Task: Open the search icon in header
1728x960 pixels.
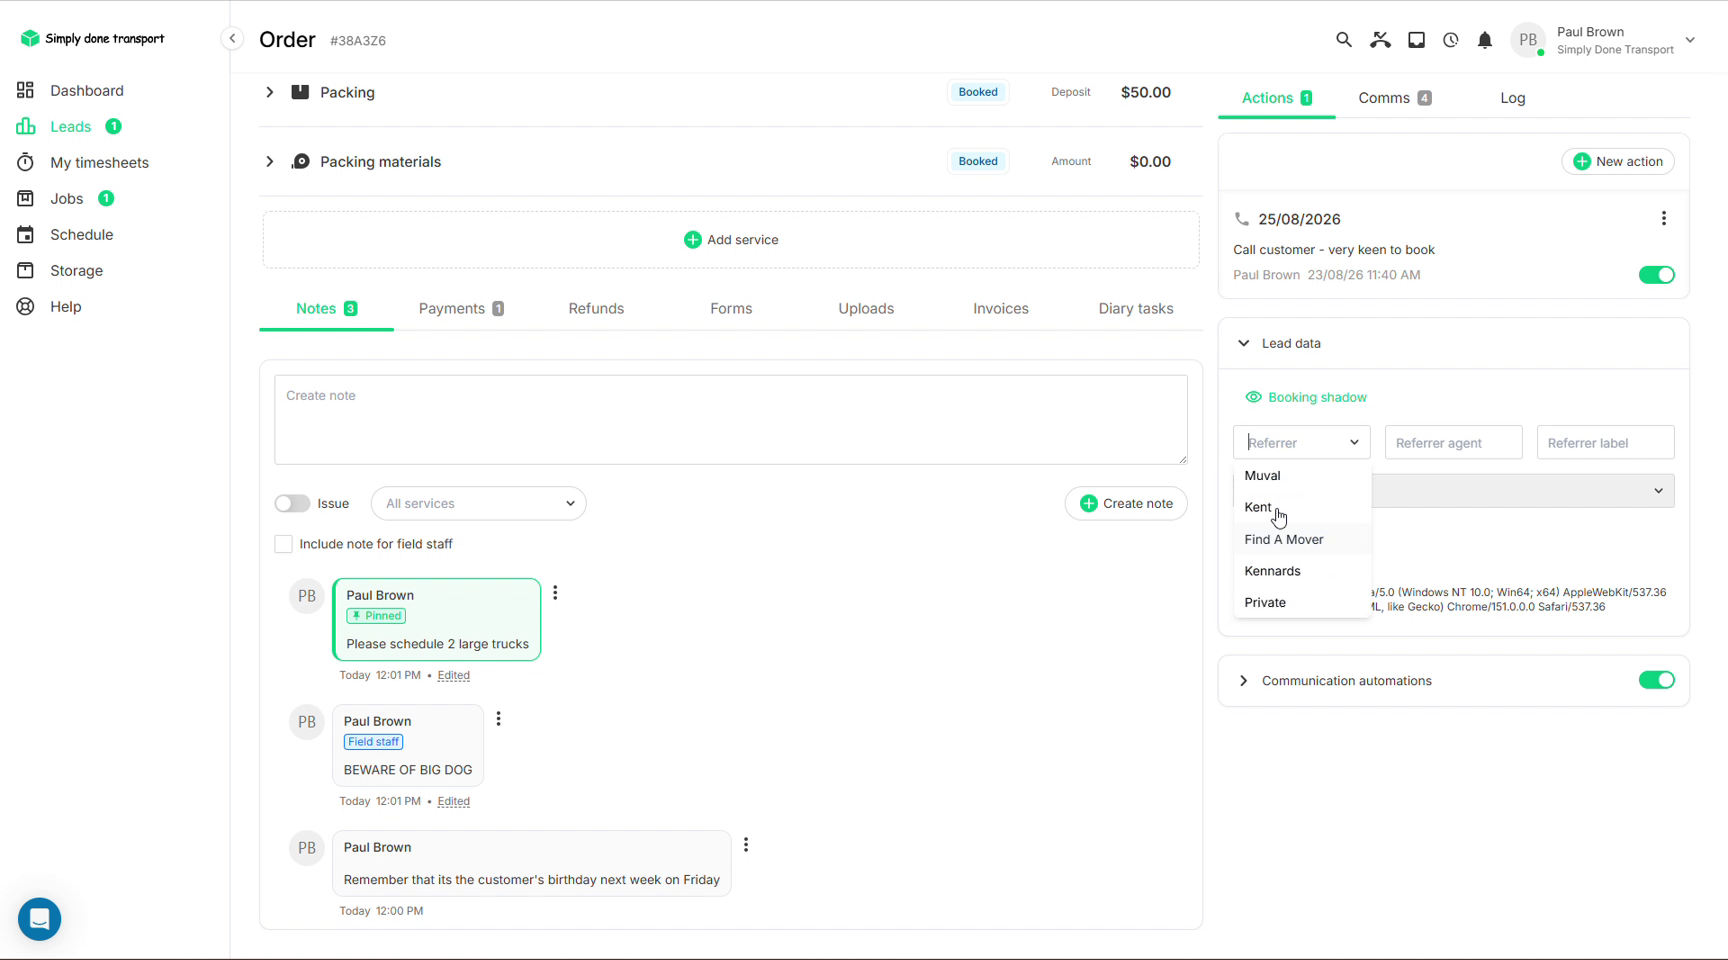Action: 1344,40
